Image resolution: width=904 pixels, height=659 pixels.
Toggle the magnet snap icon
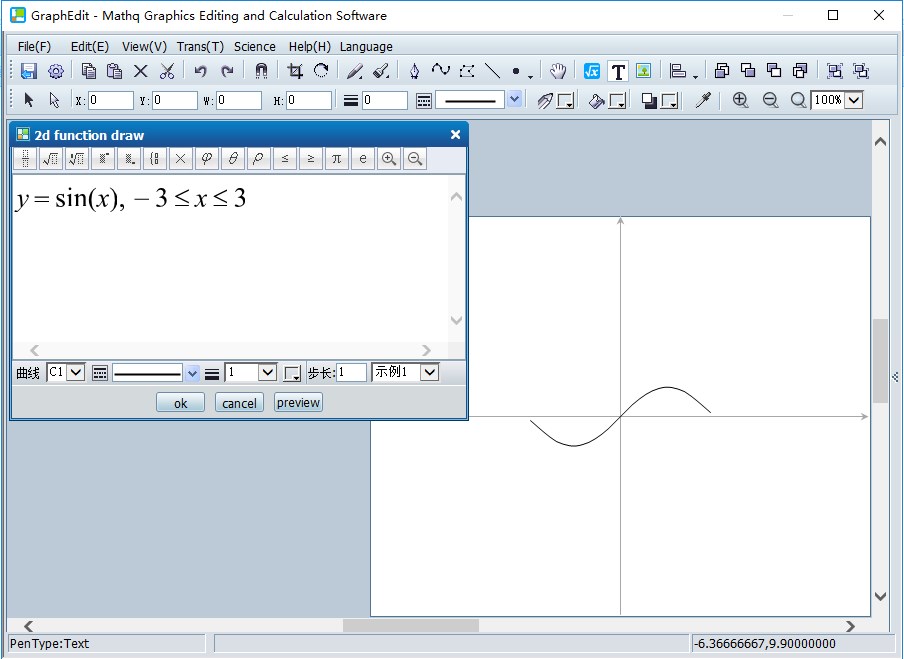pyautogui.click(x=261, y=71)
